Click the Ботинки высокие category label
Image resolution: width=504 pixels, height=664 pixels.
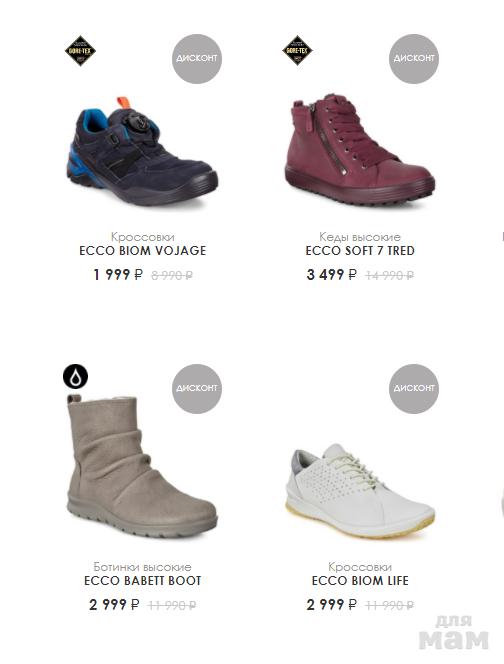coord(143,567)
